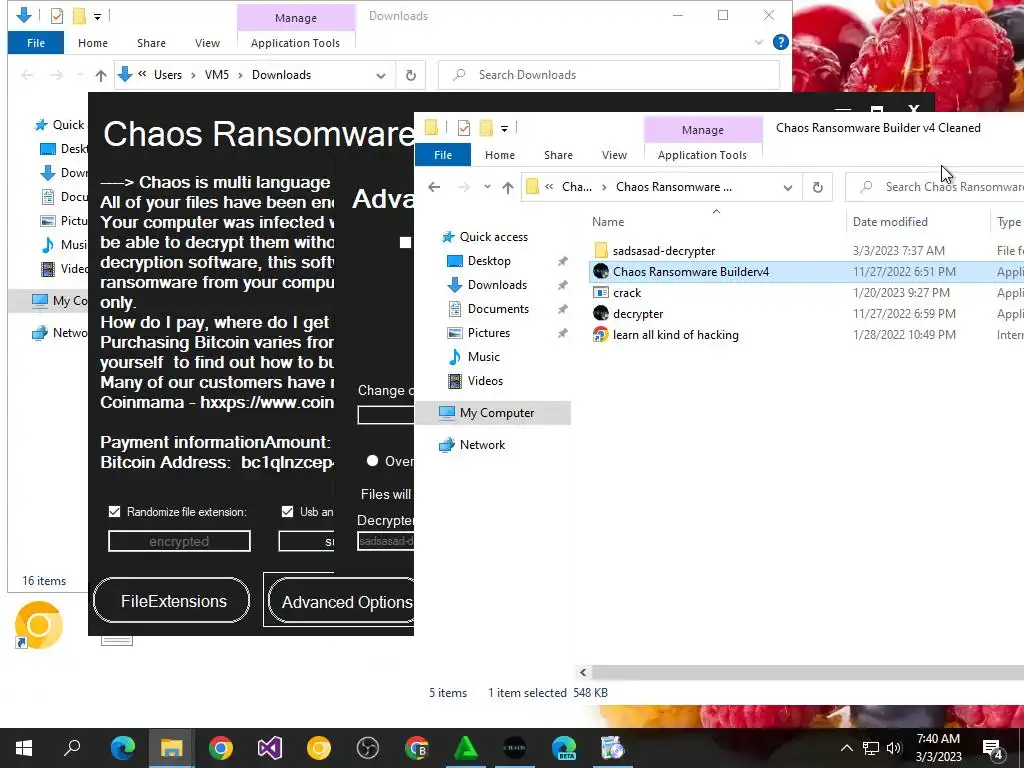Tick the white checkbox under Adva... heading
1024x768 pixels.
pos(406,242)
